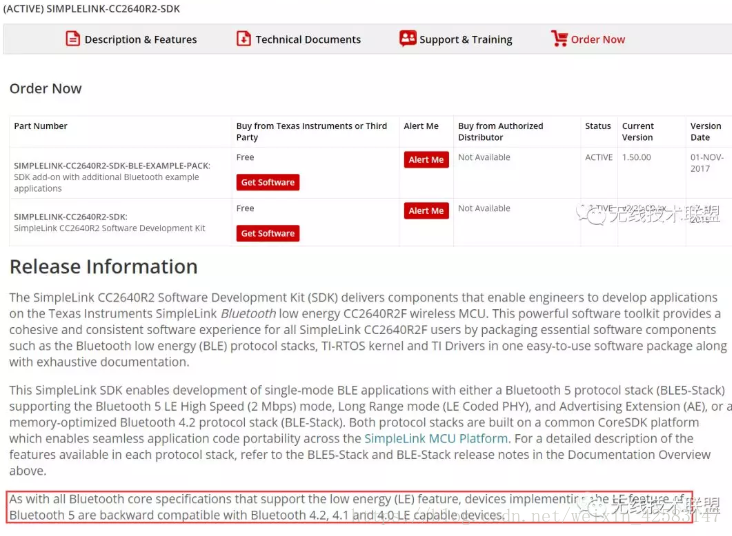Follow the SimpleLink MCU Platform link
Screen dimensions: 732x536
click(x=436, y=438)
